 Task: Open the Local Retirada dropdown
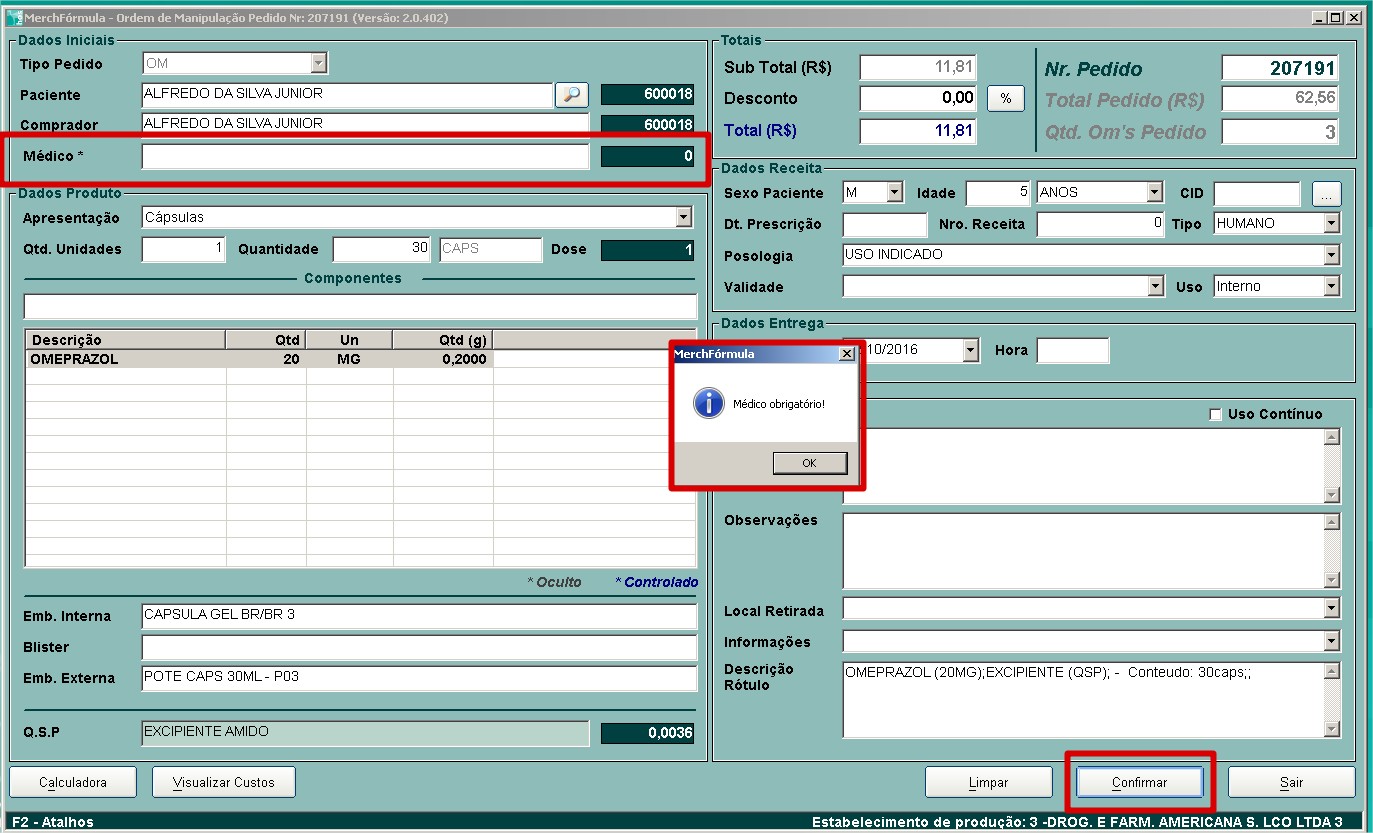tap(1331, 609)
